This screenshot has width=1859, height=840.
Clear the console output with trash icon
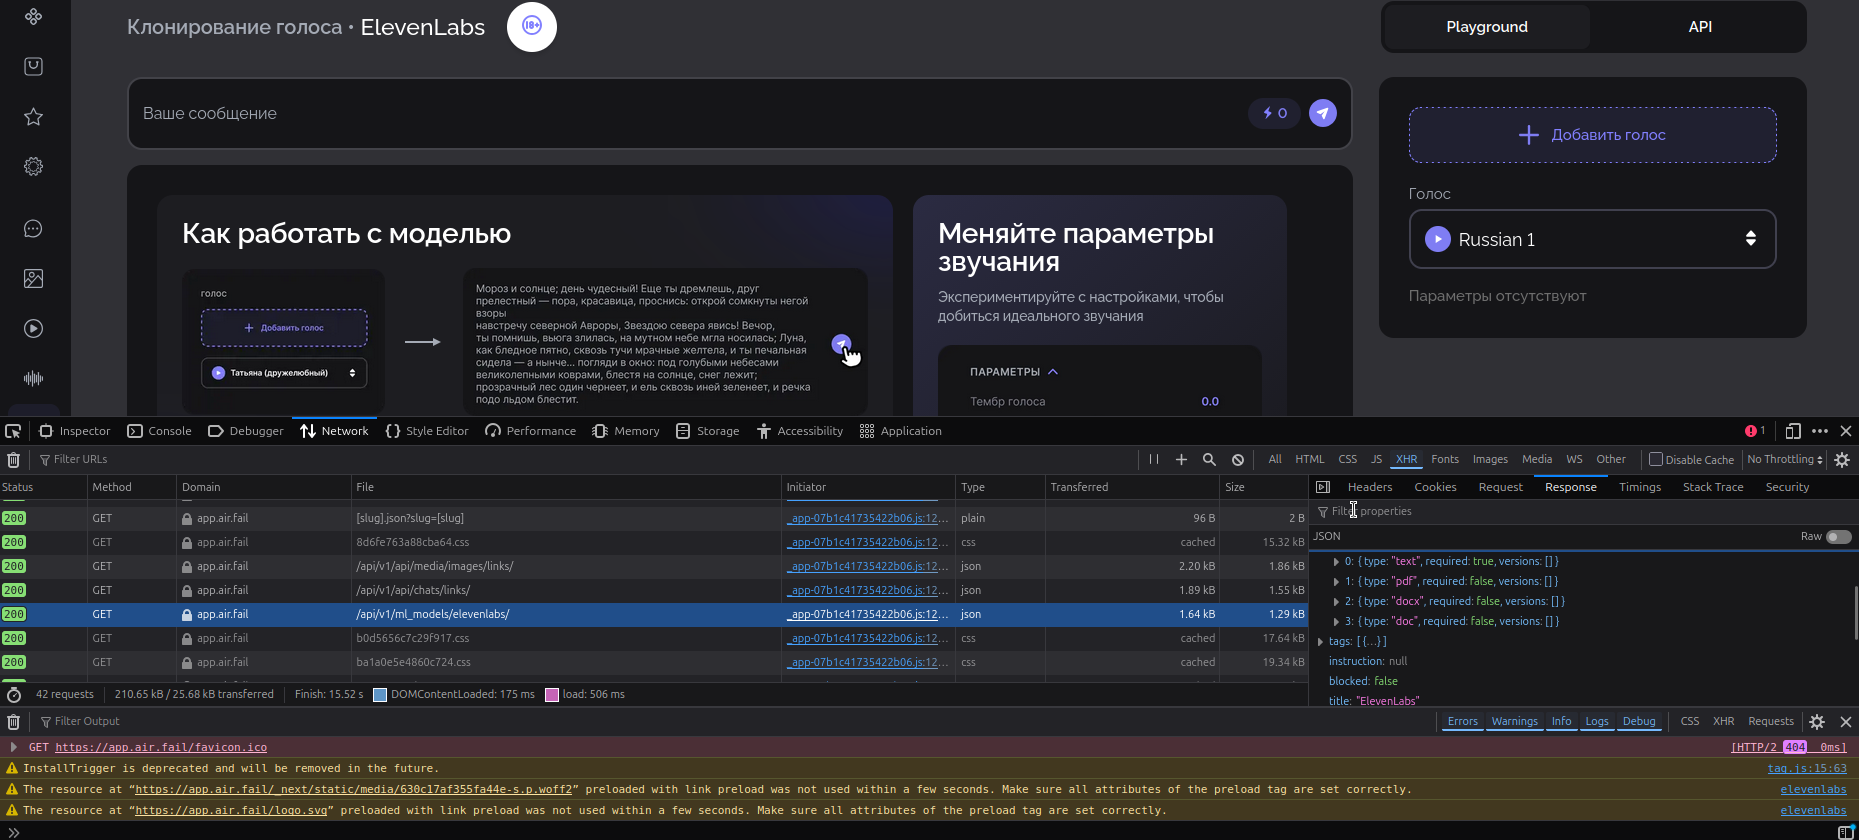click(14, 721)
